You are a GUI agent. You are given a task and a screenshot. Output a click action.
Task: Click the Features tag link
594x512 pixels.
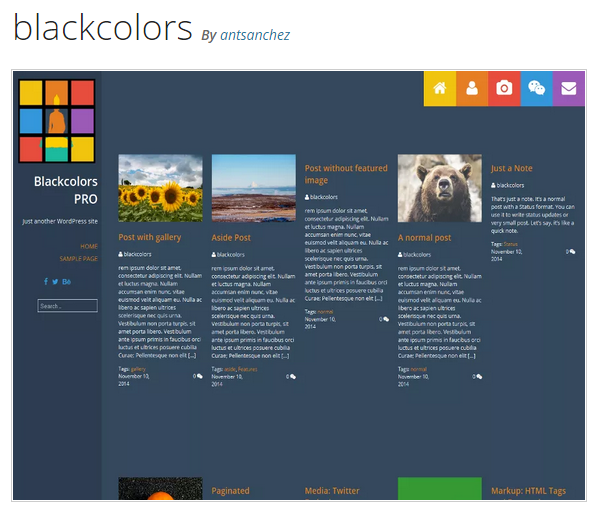[248, 369]
